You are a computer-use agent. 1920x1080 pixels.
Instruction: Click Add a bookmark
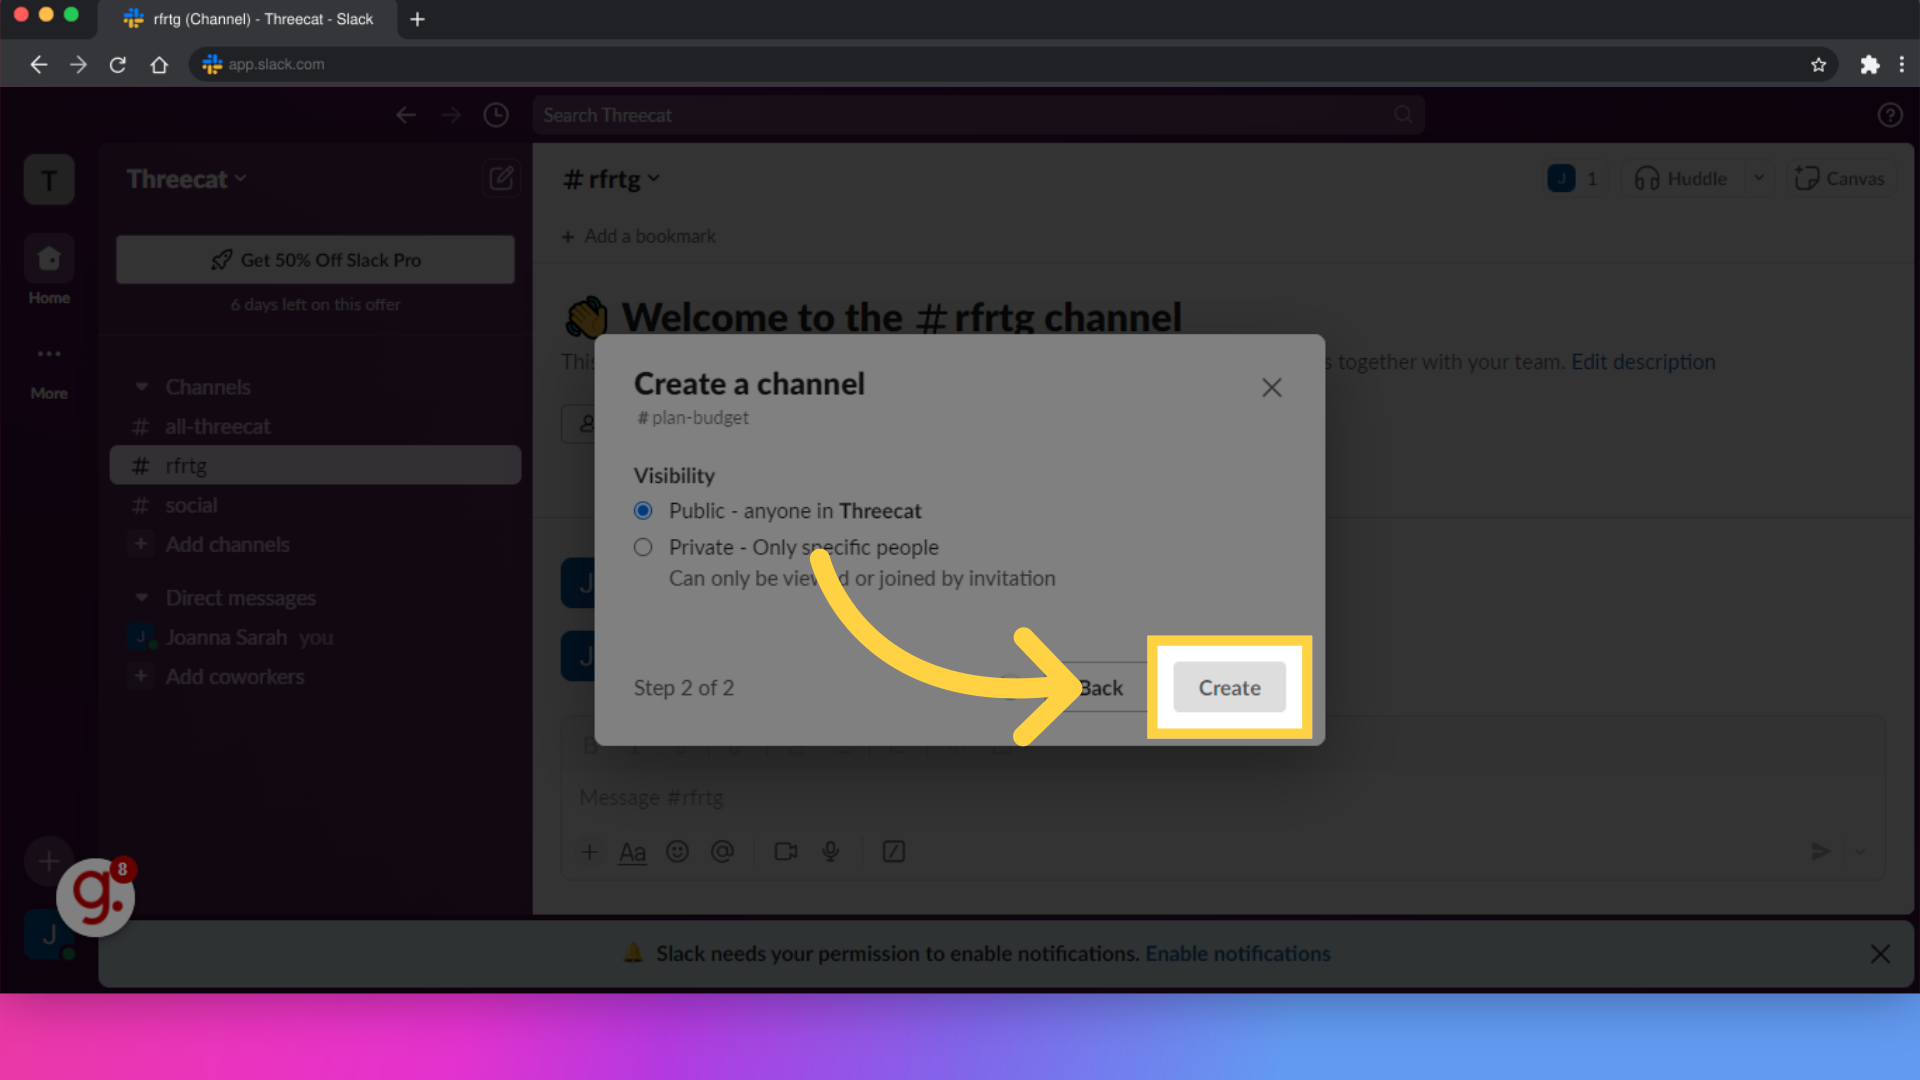(638, 237)
